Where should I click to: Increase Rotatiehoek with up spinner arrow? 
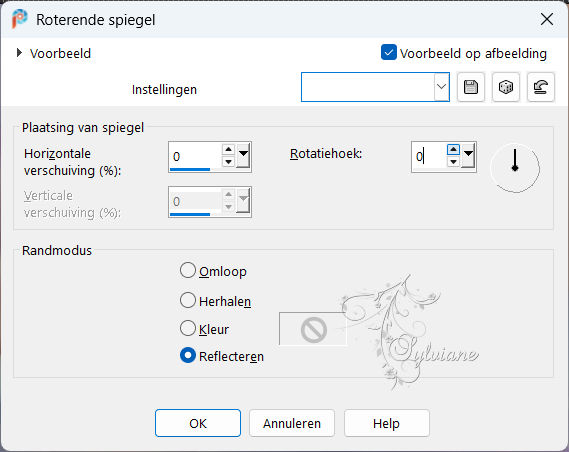(x=453, y=149)
